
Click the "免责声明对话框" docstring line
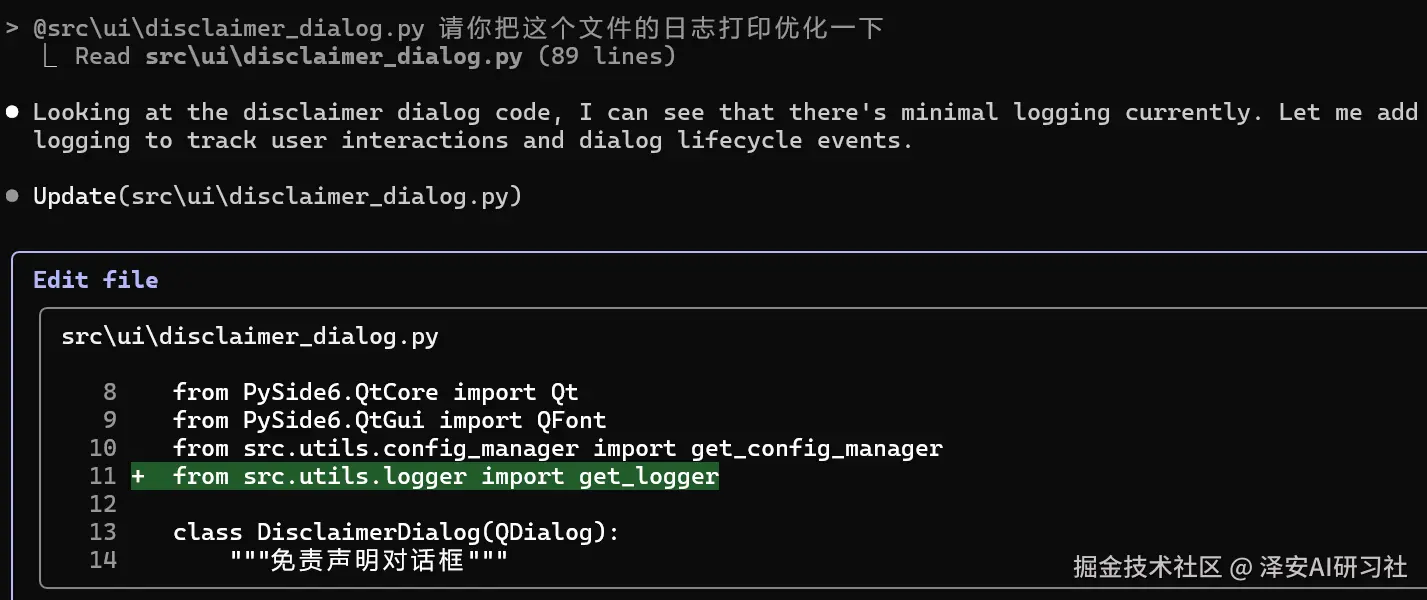click(369, 560)
